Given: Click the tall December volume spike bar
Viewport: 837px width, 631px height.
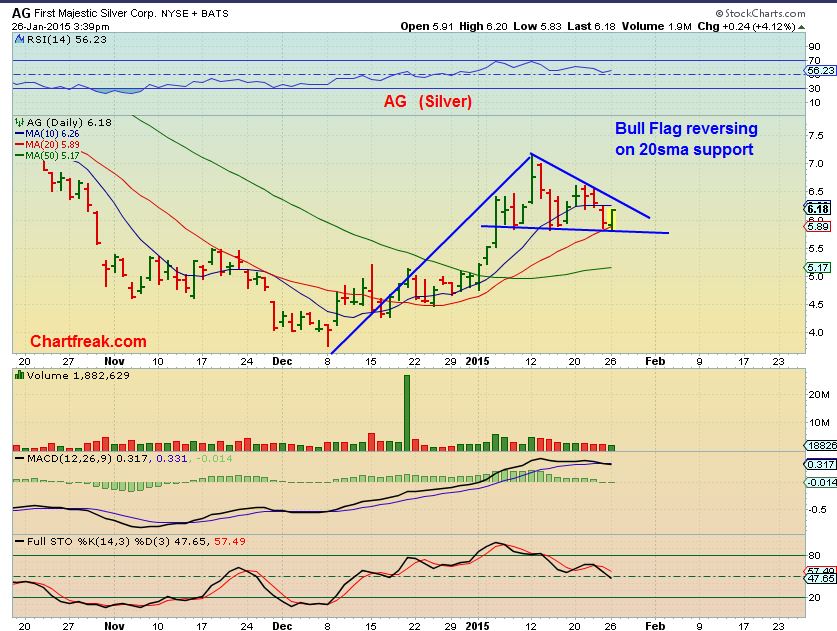Looking at the screenshot, I should click(407, 413).
